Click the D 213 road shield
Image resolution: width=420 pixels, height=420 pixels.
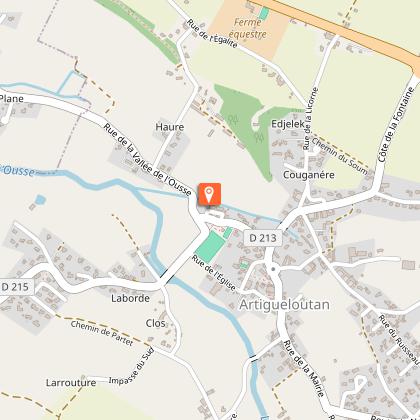[x=263, y=238]
